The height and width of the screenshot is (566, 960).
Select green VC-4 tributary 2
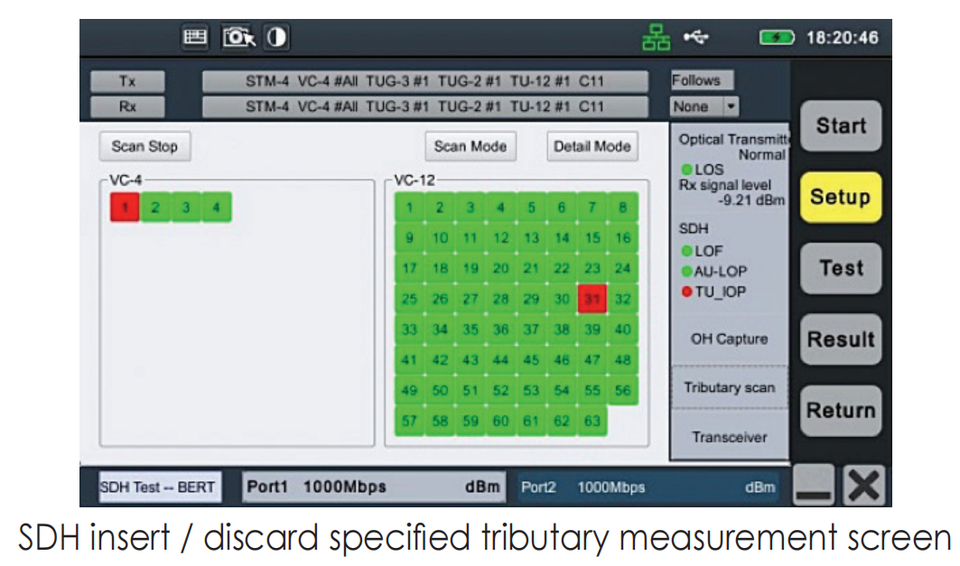tap(156, 207)
